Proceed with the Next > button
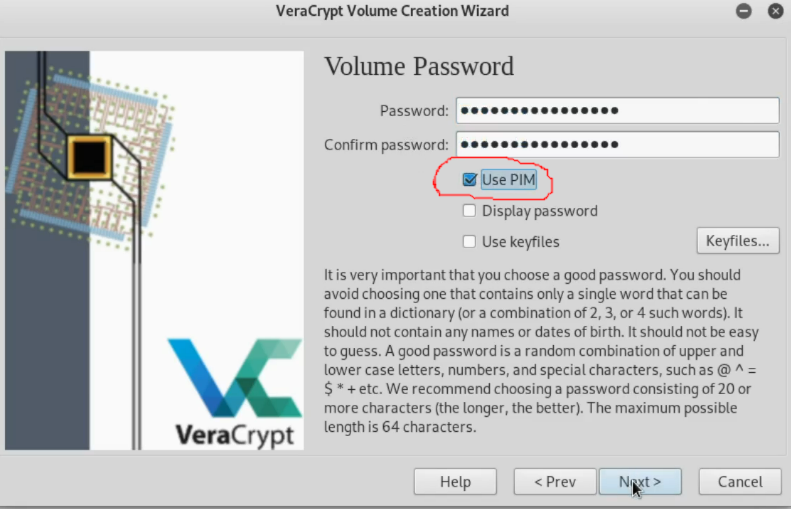791x509 pixels. (x=640, y=482)
